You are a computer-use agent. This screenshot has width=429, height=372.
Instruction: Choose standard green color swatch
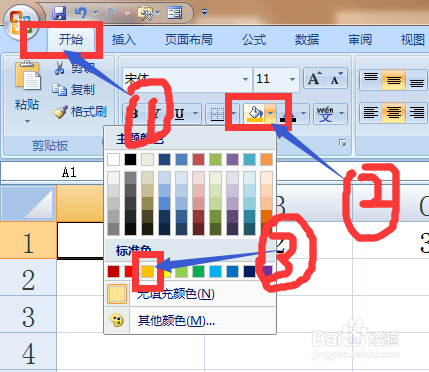[198, 271]
